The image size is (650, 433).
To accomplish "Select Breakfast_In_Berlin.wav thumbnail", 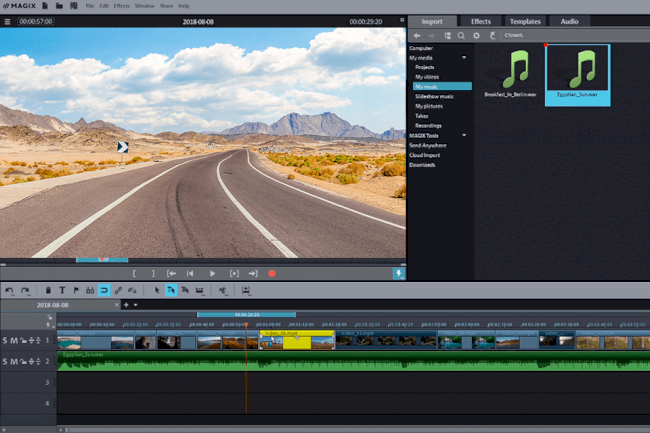I will (x=511, y=74).
